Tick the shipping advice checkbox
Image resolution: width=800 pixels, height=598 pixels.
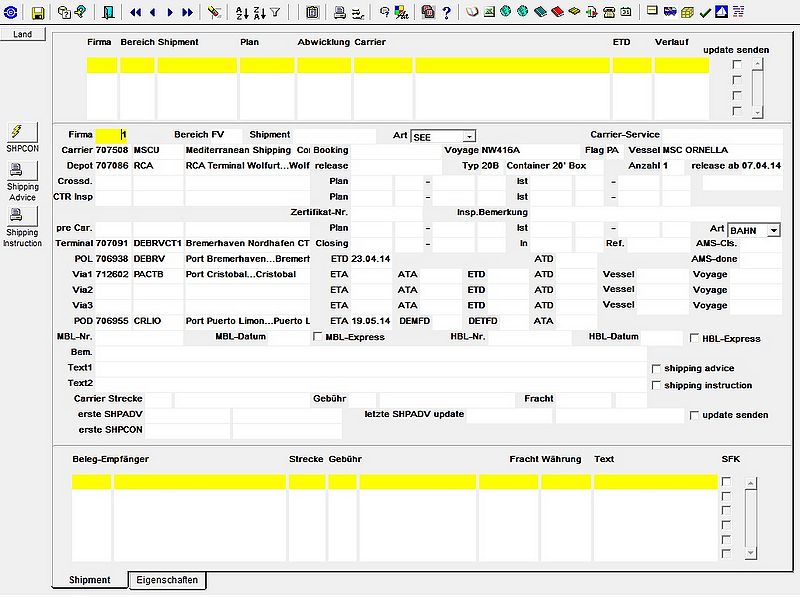click(x=656, y=368)
